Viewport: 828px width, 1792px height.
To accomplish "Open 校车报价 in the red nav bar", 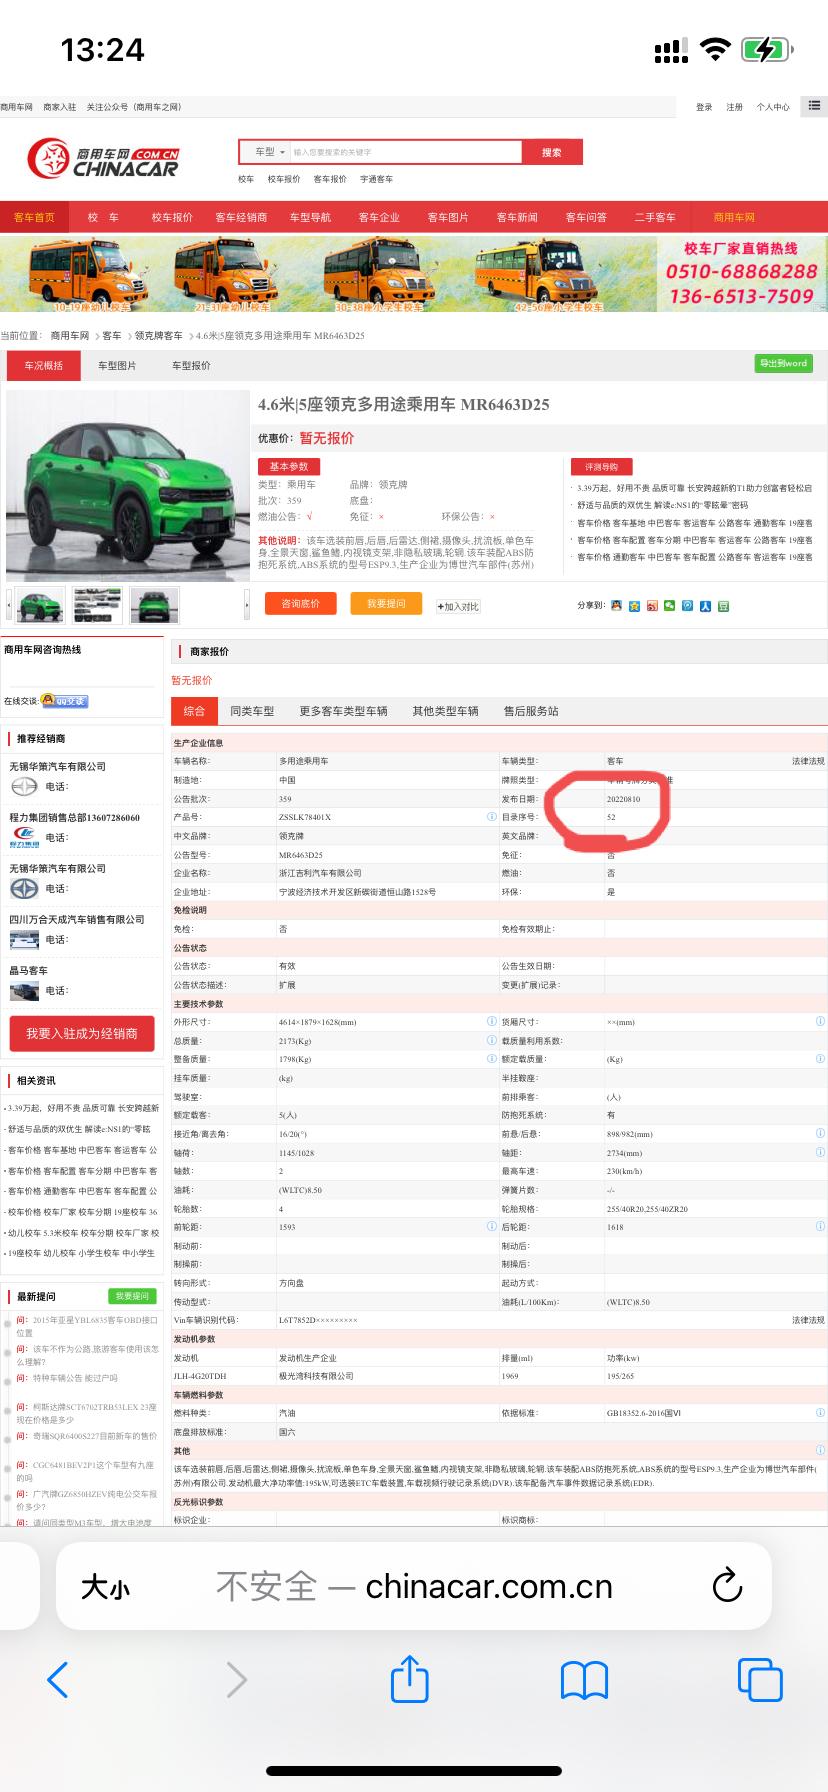I will tap(172, 217).
